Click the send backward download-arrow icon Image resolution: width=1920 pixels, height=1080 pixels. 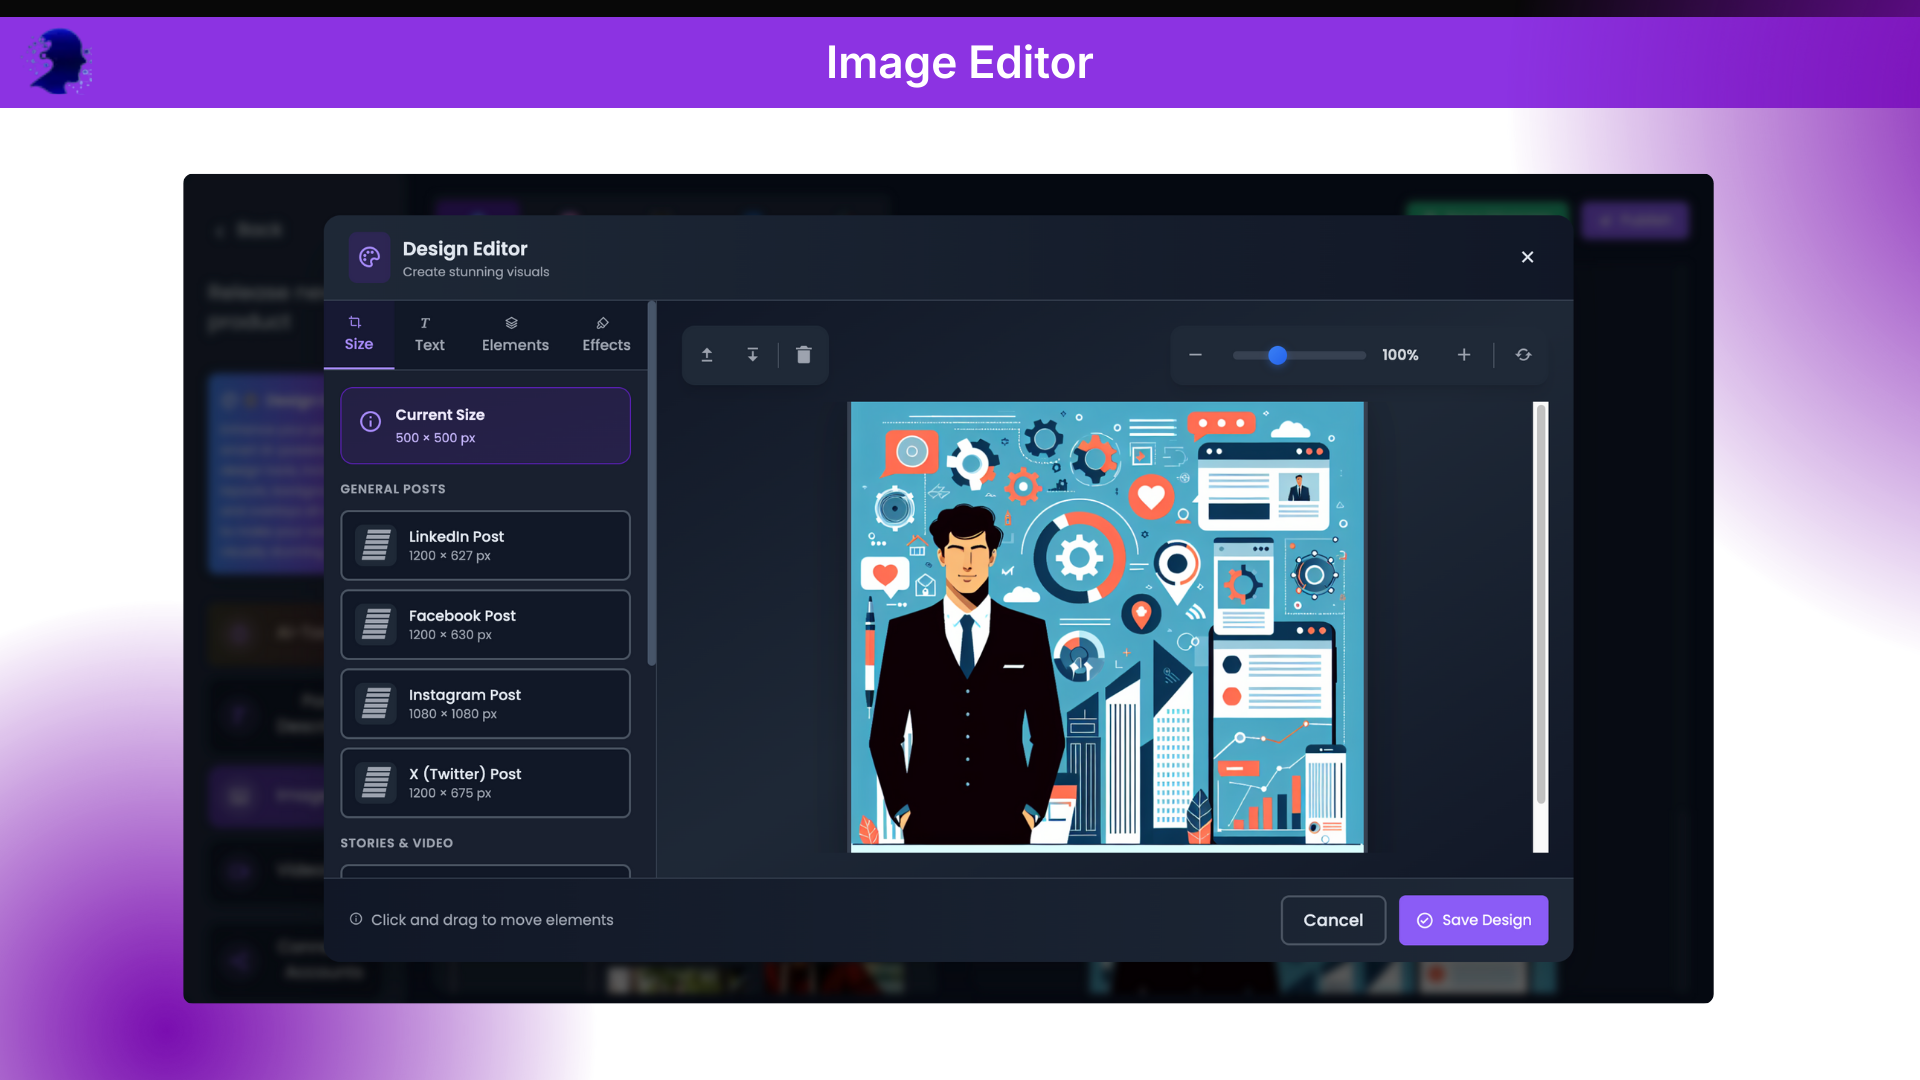click(x=753, y=355)
